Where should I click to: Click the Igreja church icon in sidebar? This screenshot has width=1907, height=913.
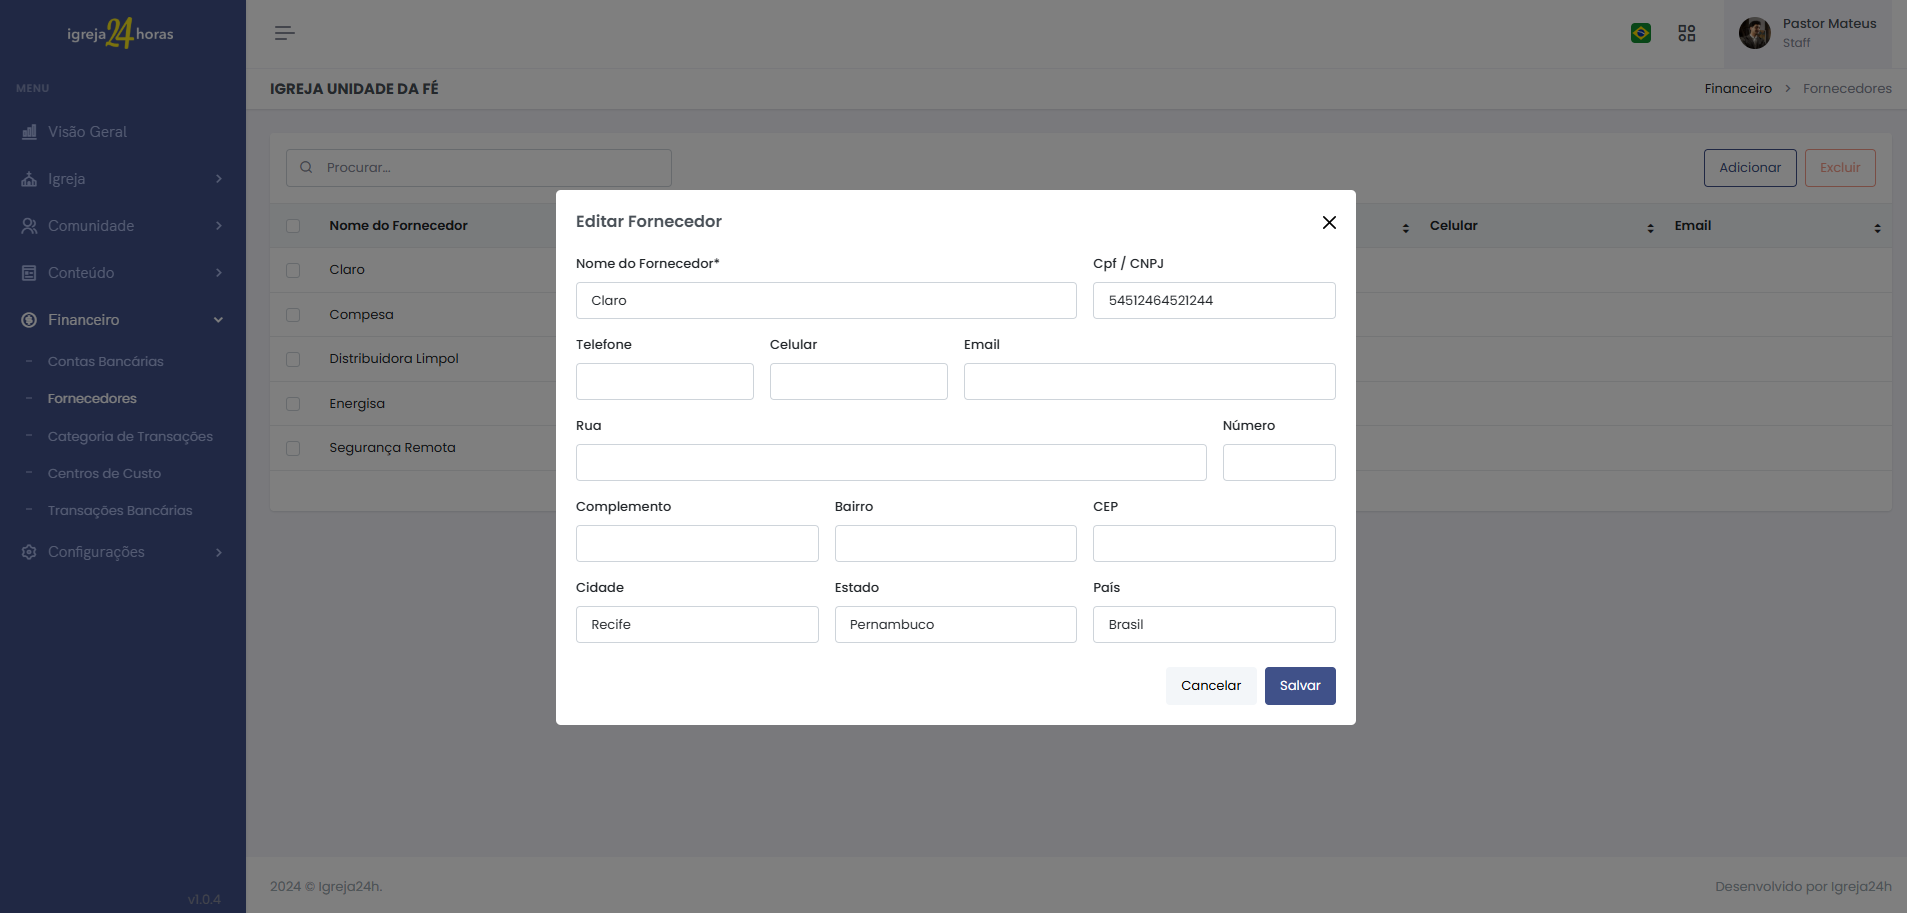pos(29,179)
